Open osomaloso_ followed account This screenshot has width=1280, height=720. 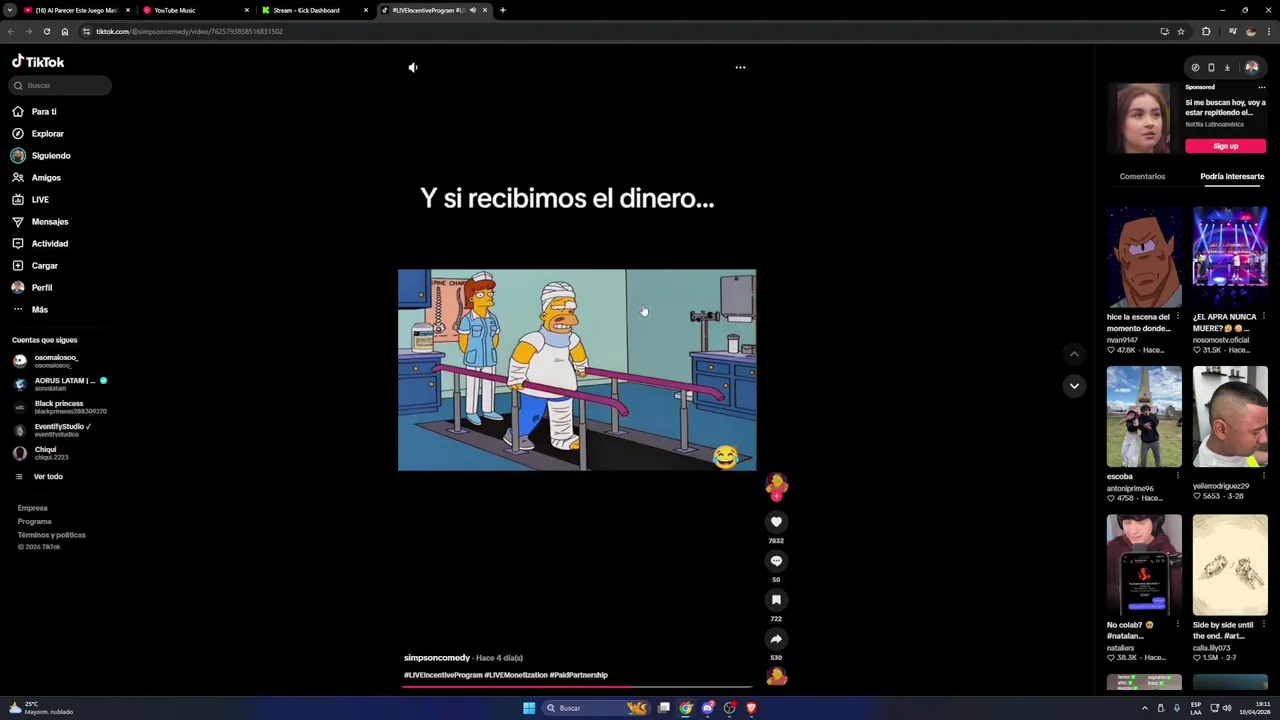pyautogui.click(x=57, y=360)
